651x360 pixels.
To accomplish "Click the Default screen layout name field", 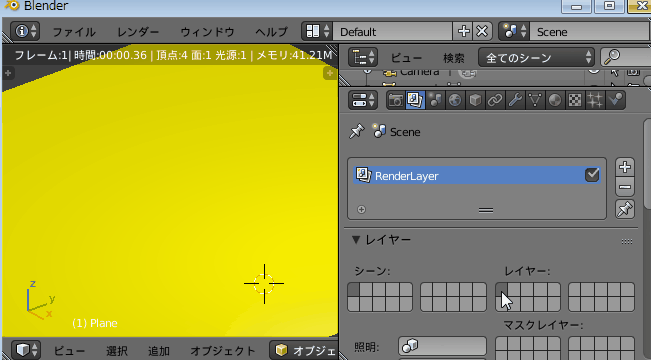I will tap(392, 32).
